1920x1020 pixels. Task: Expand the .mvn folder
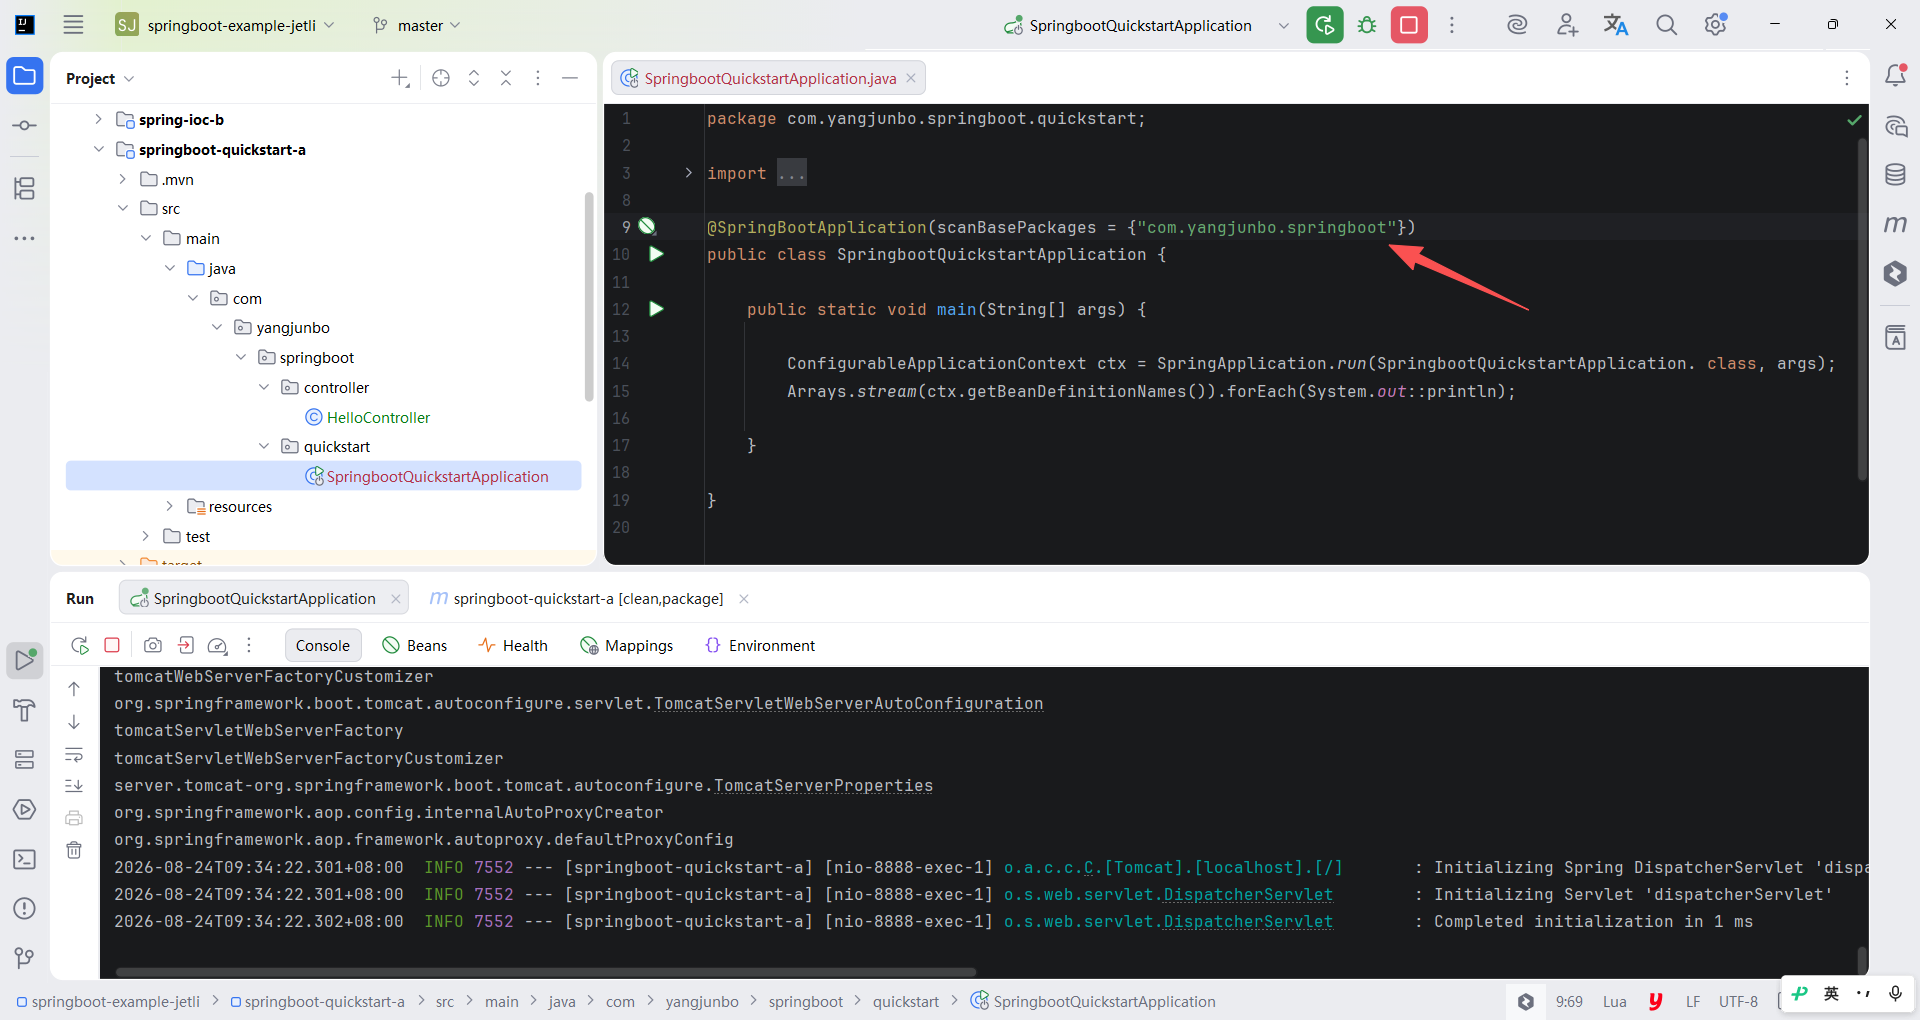coord(122,179)
